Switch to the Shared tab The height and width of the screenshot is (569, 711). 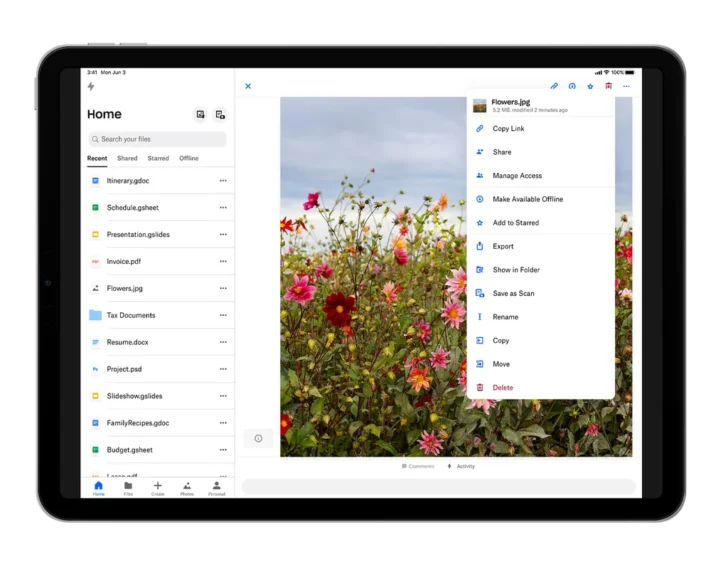(x=127, y=158)
